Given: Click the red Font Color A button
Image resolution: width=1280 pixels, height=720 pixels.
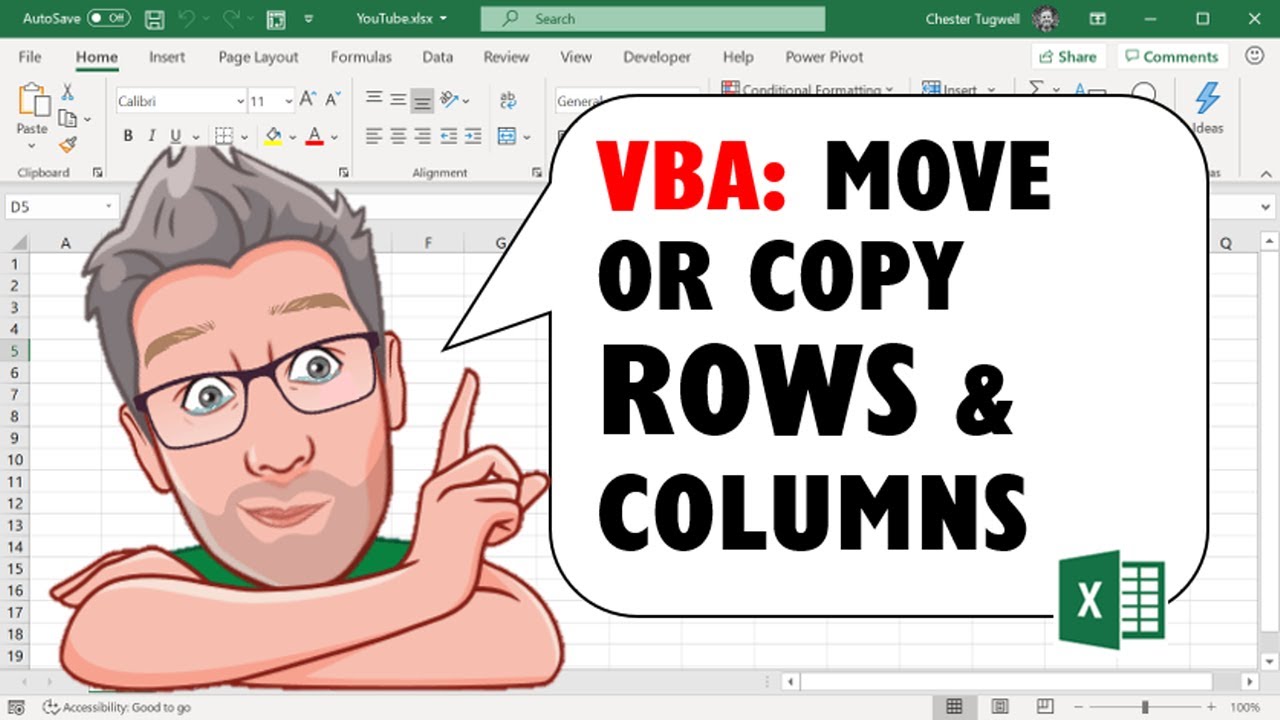Looking at the screenshot, I should pyautogui.click(x=315, y=136).
